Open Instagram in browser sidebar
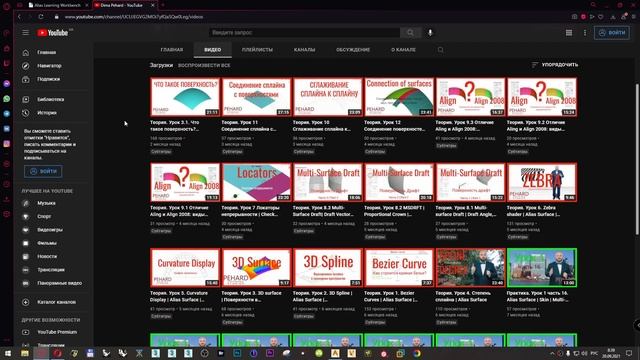 pyautogui.click(x=7, y=144)
